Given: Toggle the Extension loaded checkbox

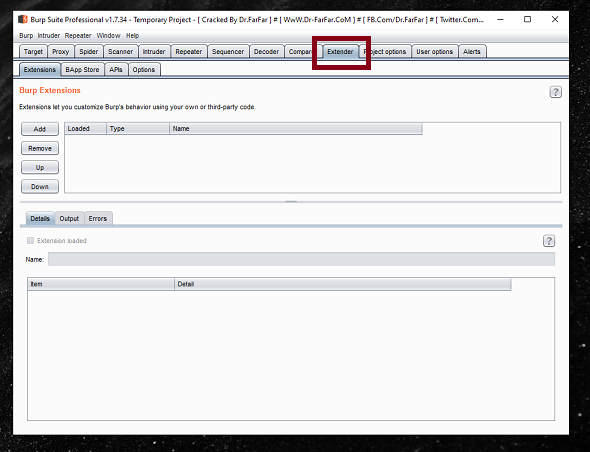Looking at the screenshot, I should [x=30, y=240].
